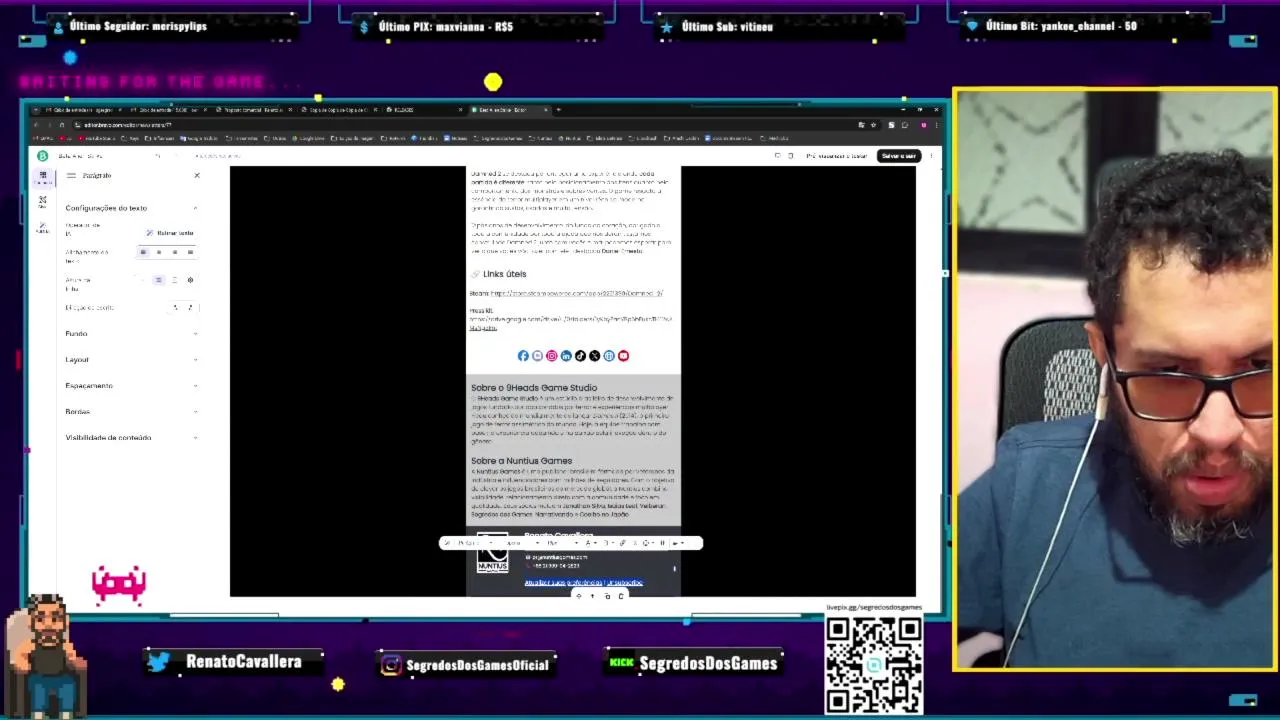Click the Salvar e sair button
The image size is (1280, 720).
click(x=898, y=156)
